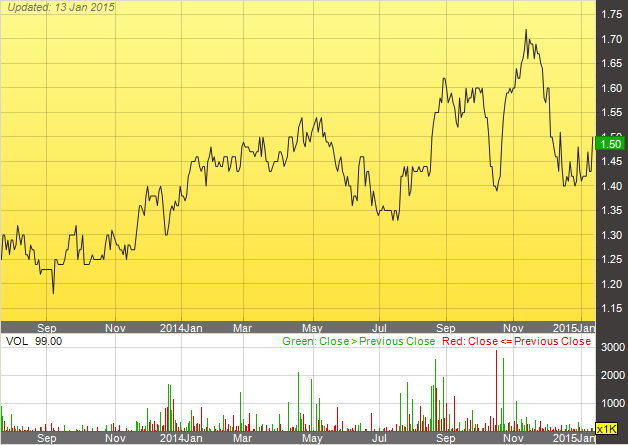Screen dimensions: 628x445
Task: Click the 1.60 price axis value
Action: (612, 88)
